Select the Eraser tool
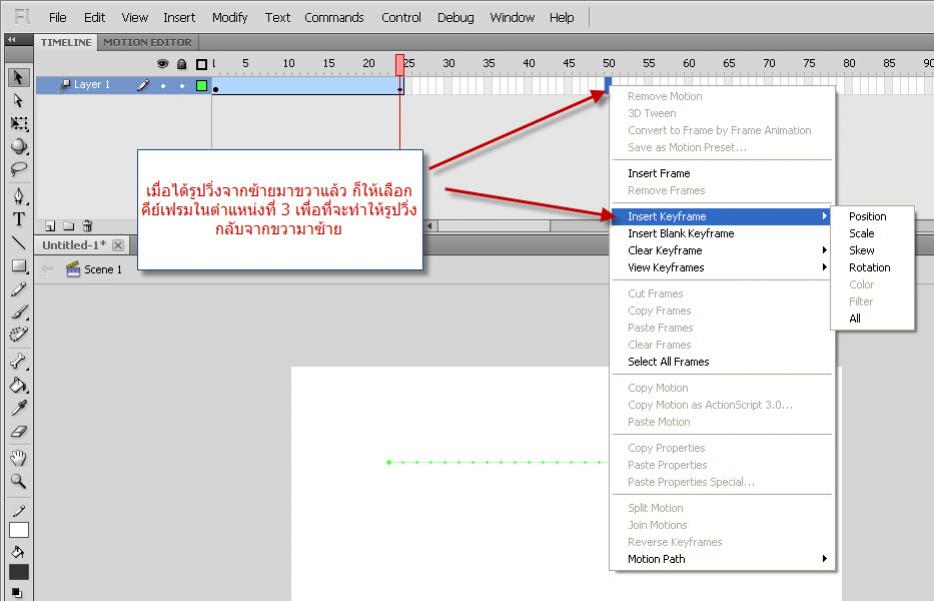 18,431
